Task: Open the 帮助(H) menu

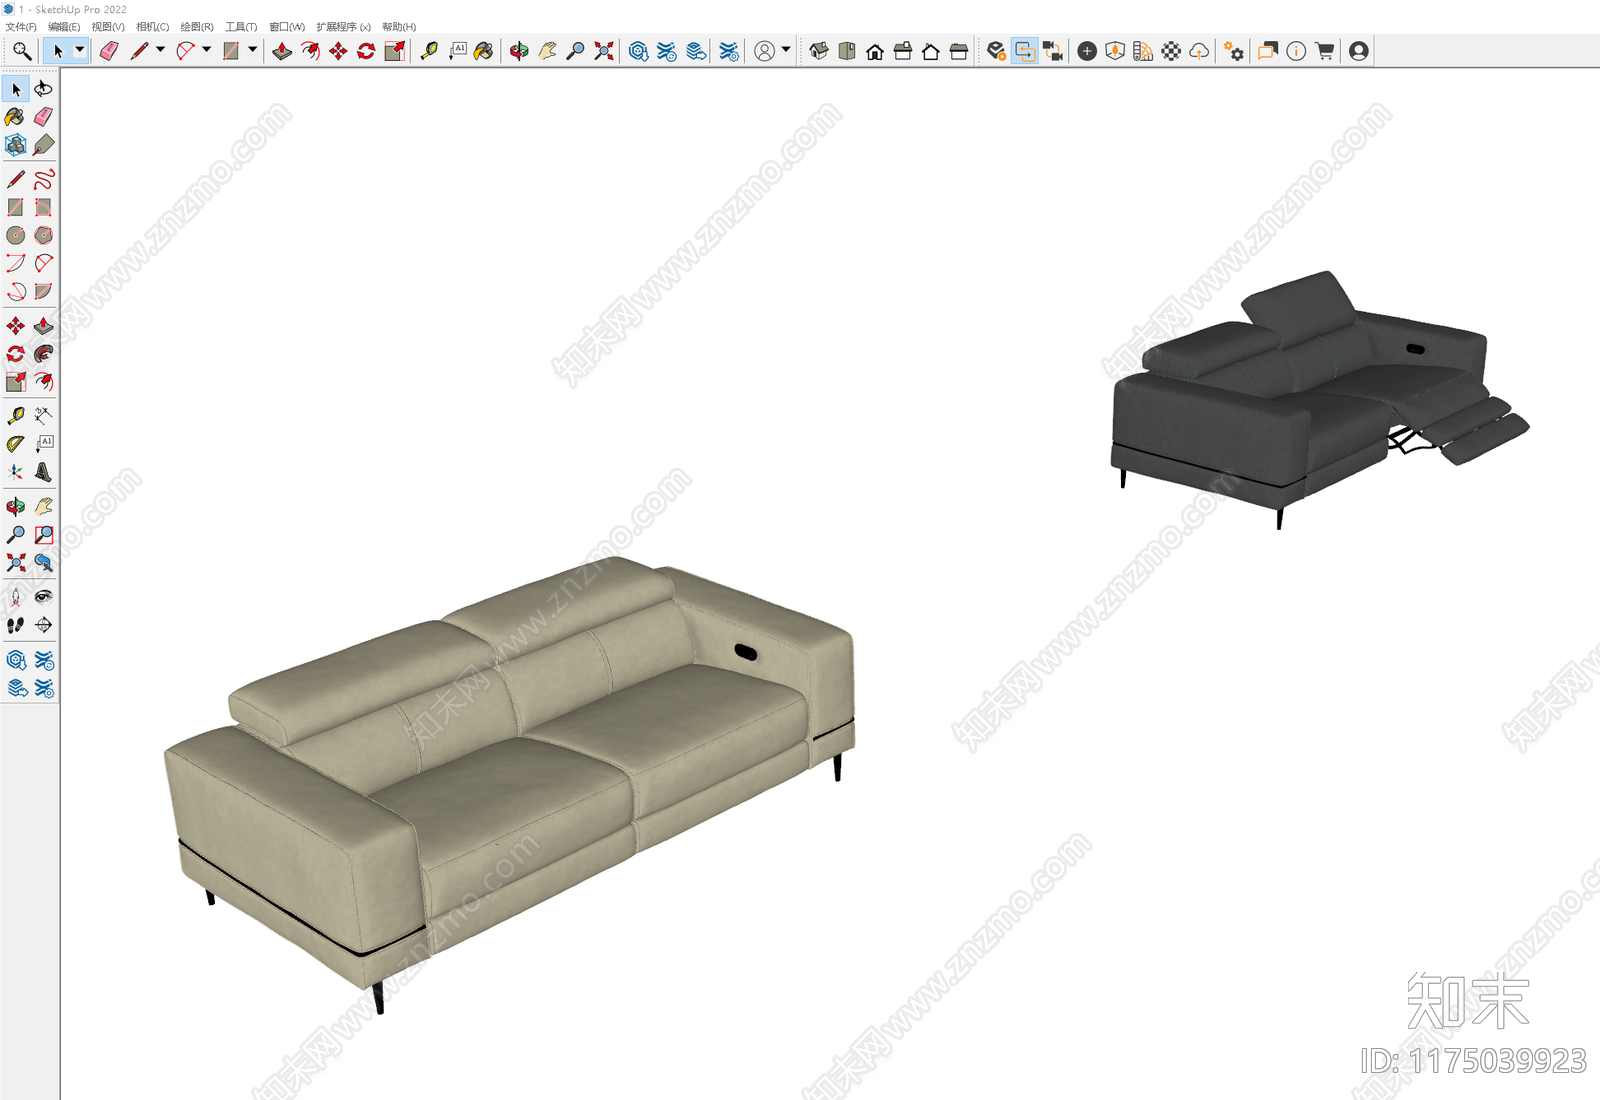Action: tap(399, 27)
